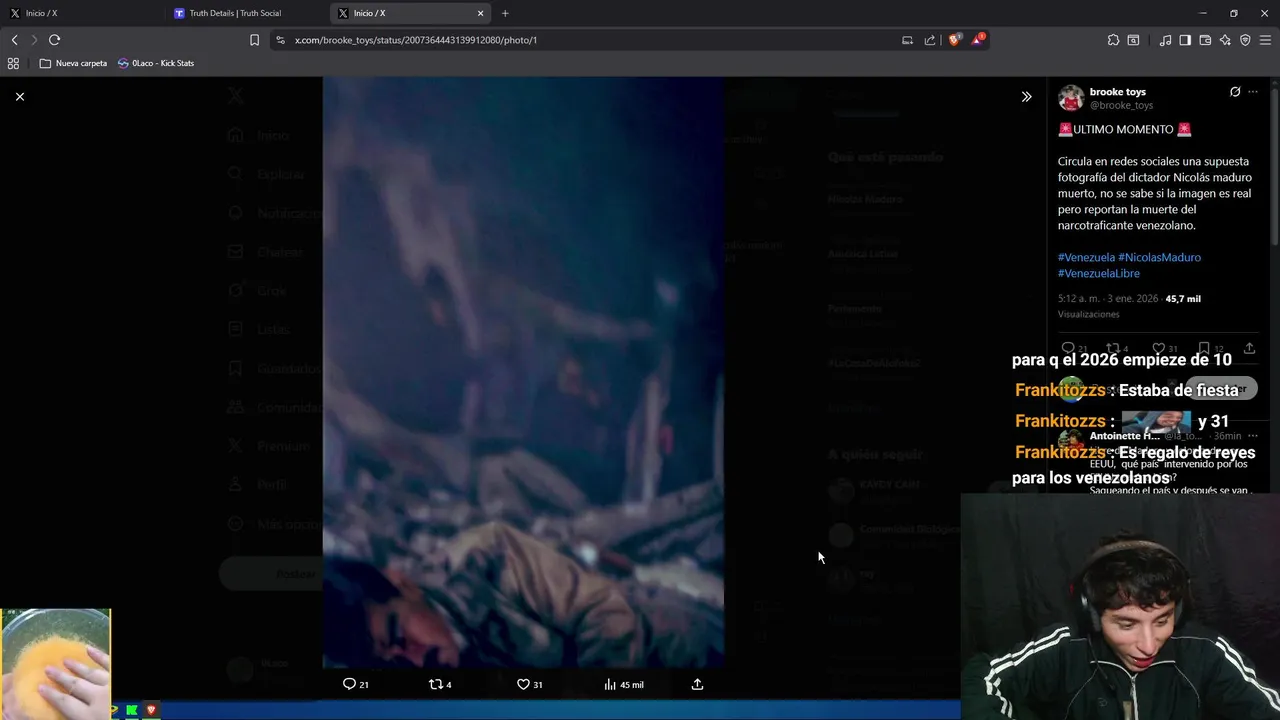1280x720 pixels.
Task: Click the Grok explain-post icon
Action: point(1235,92)
